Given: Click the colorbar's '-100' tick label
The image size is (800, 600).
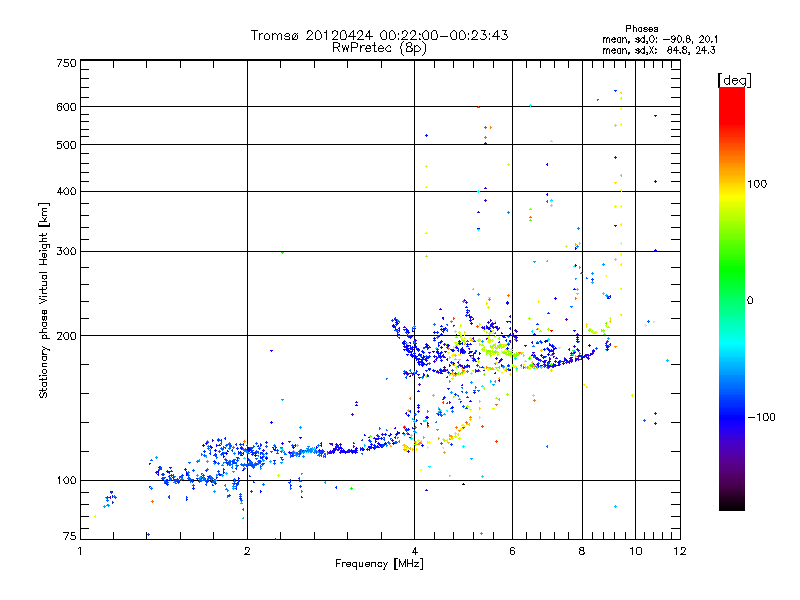Looking at the screenshot, I should point(761,417).
